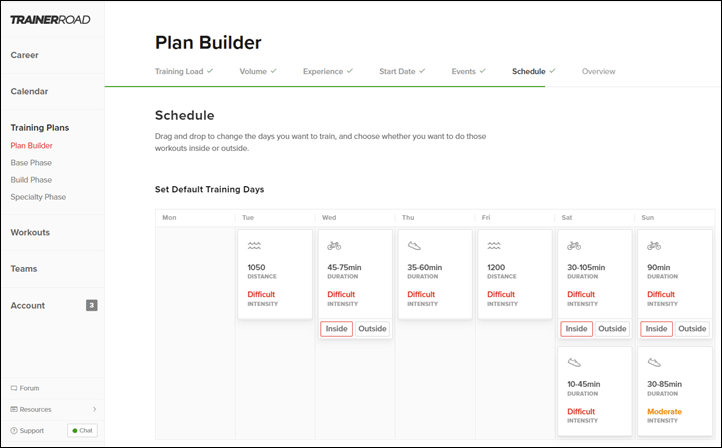Click the swim icon on Tuesday's card
Image resolution: width=722 pixels, height=448 pixels.
click(x=254, y=246)
